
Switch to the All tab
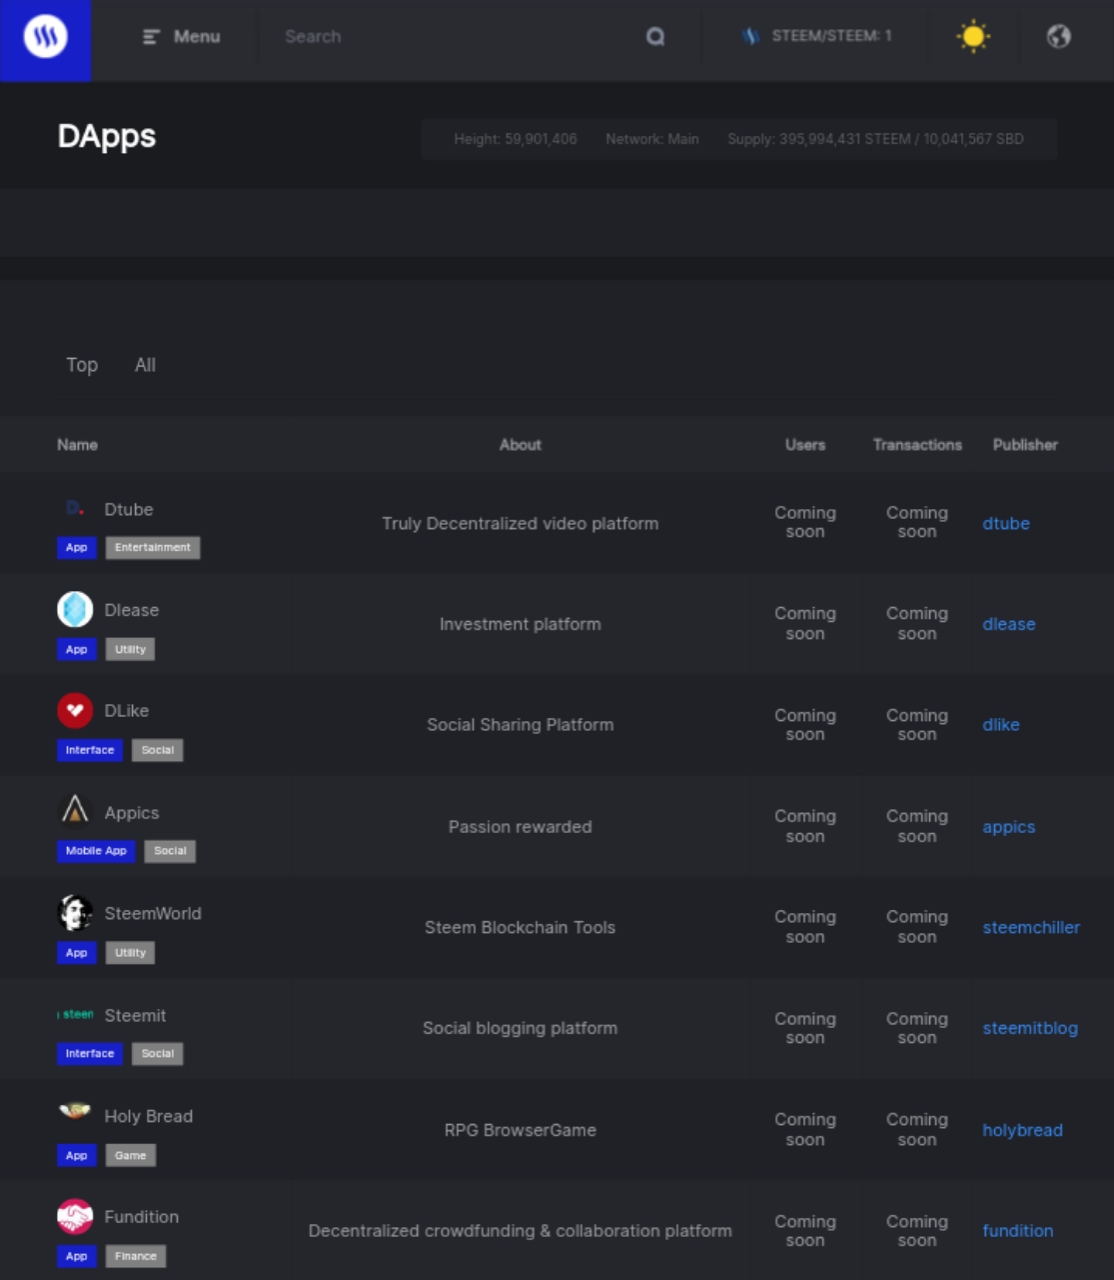tap(145, 365)
